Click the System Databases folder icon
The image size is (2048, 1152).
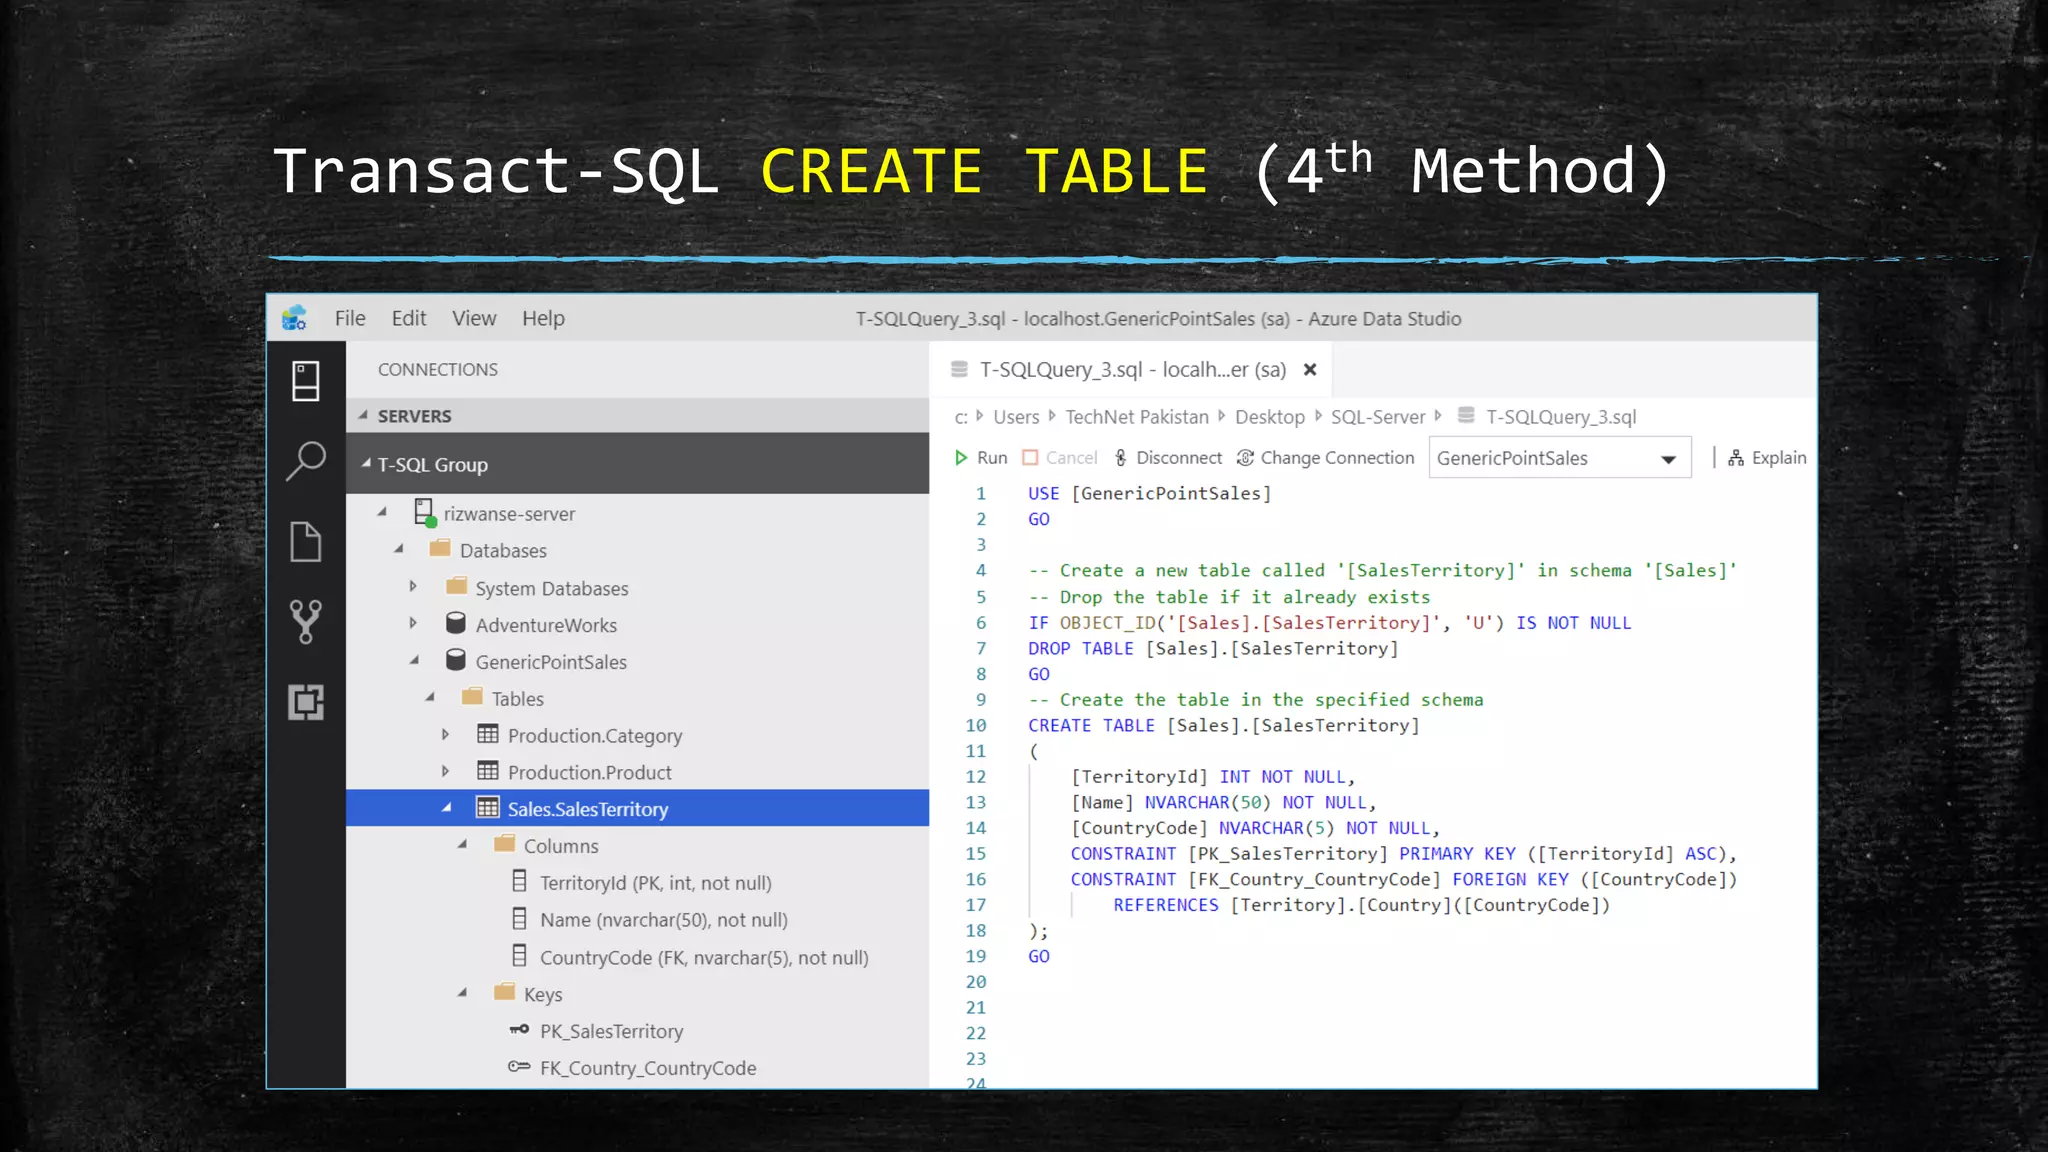click(x=456, y=586)
